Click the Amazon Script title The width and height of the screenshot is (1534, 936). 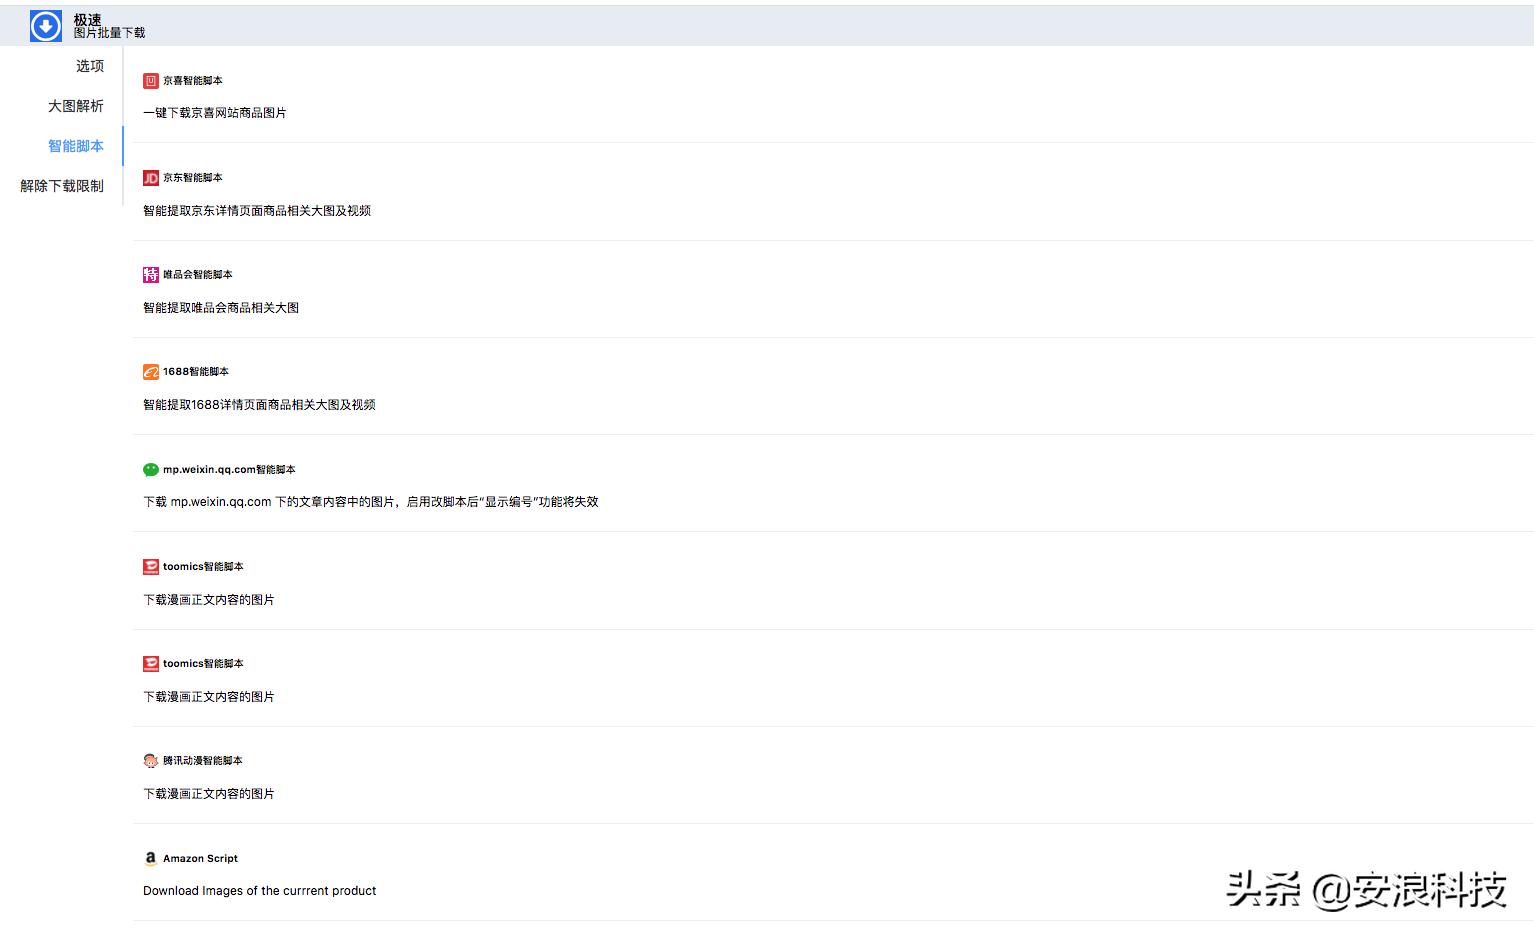point(200,859)
